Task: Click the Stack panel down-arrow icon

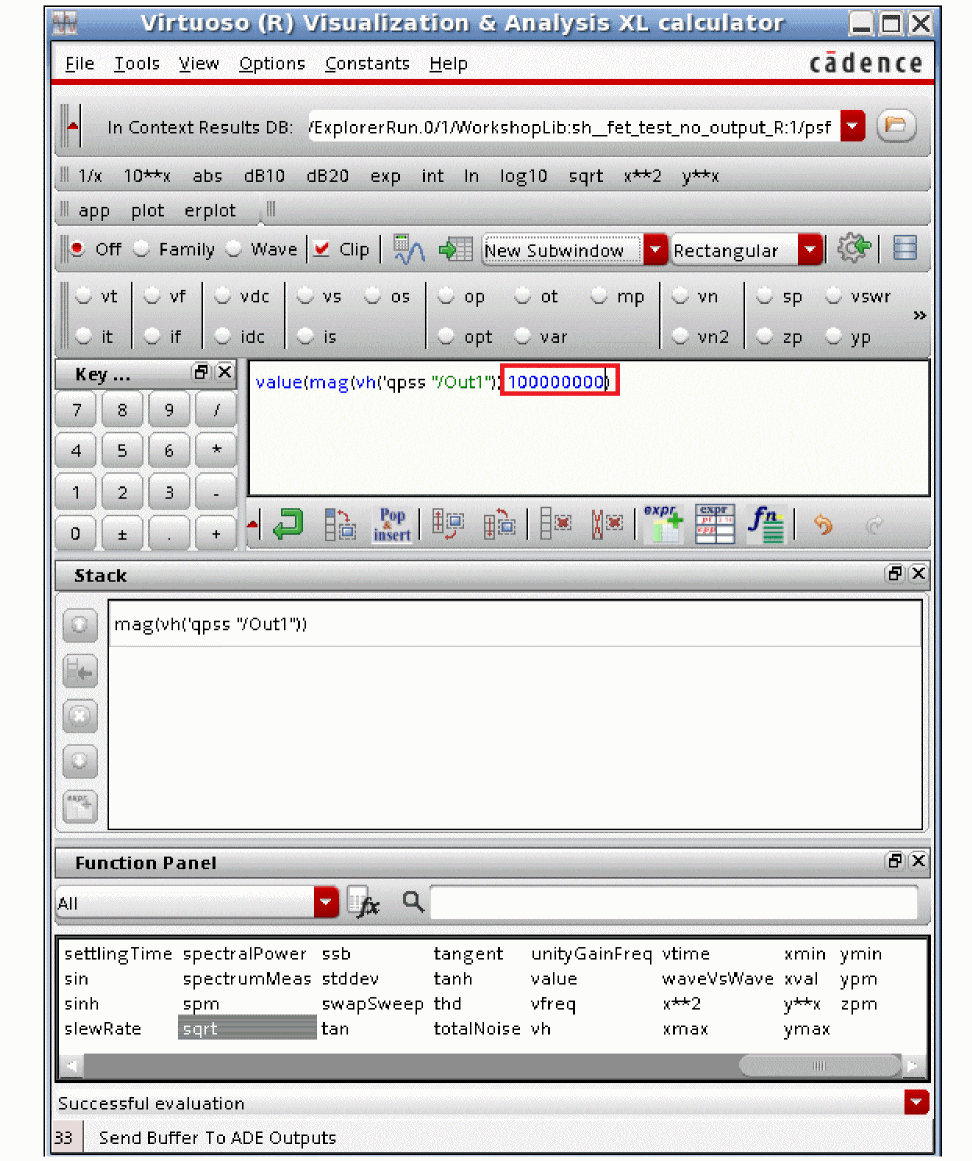Action: [x=80, y=761]
